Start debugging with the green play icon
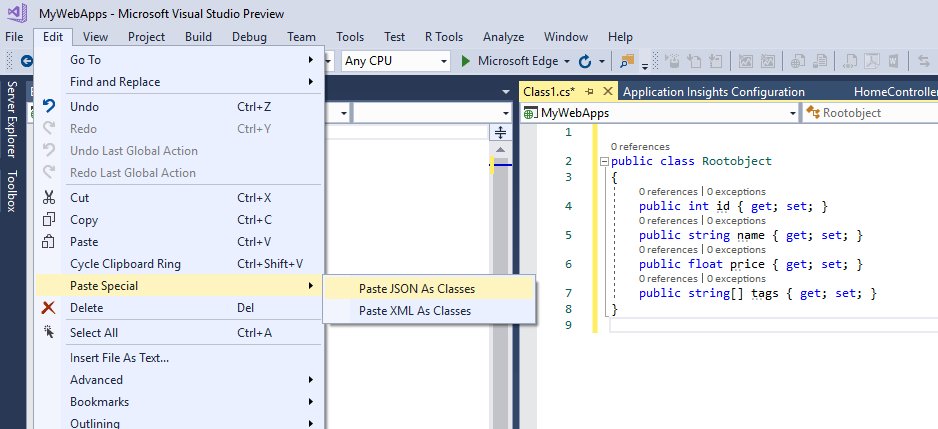Screen dimensions: 938x429 465,61
